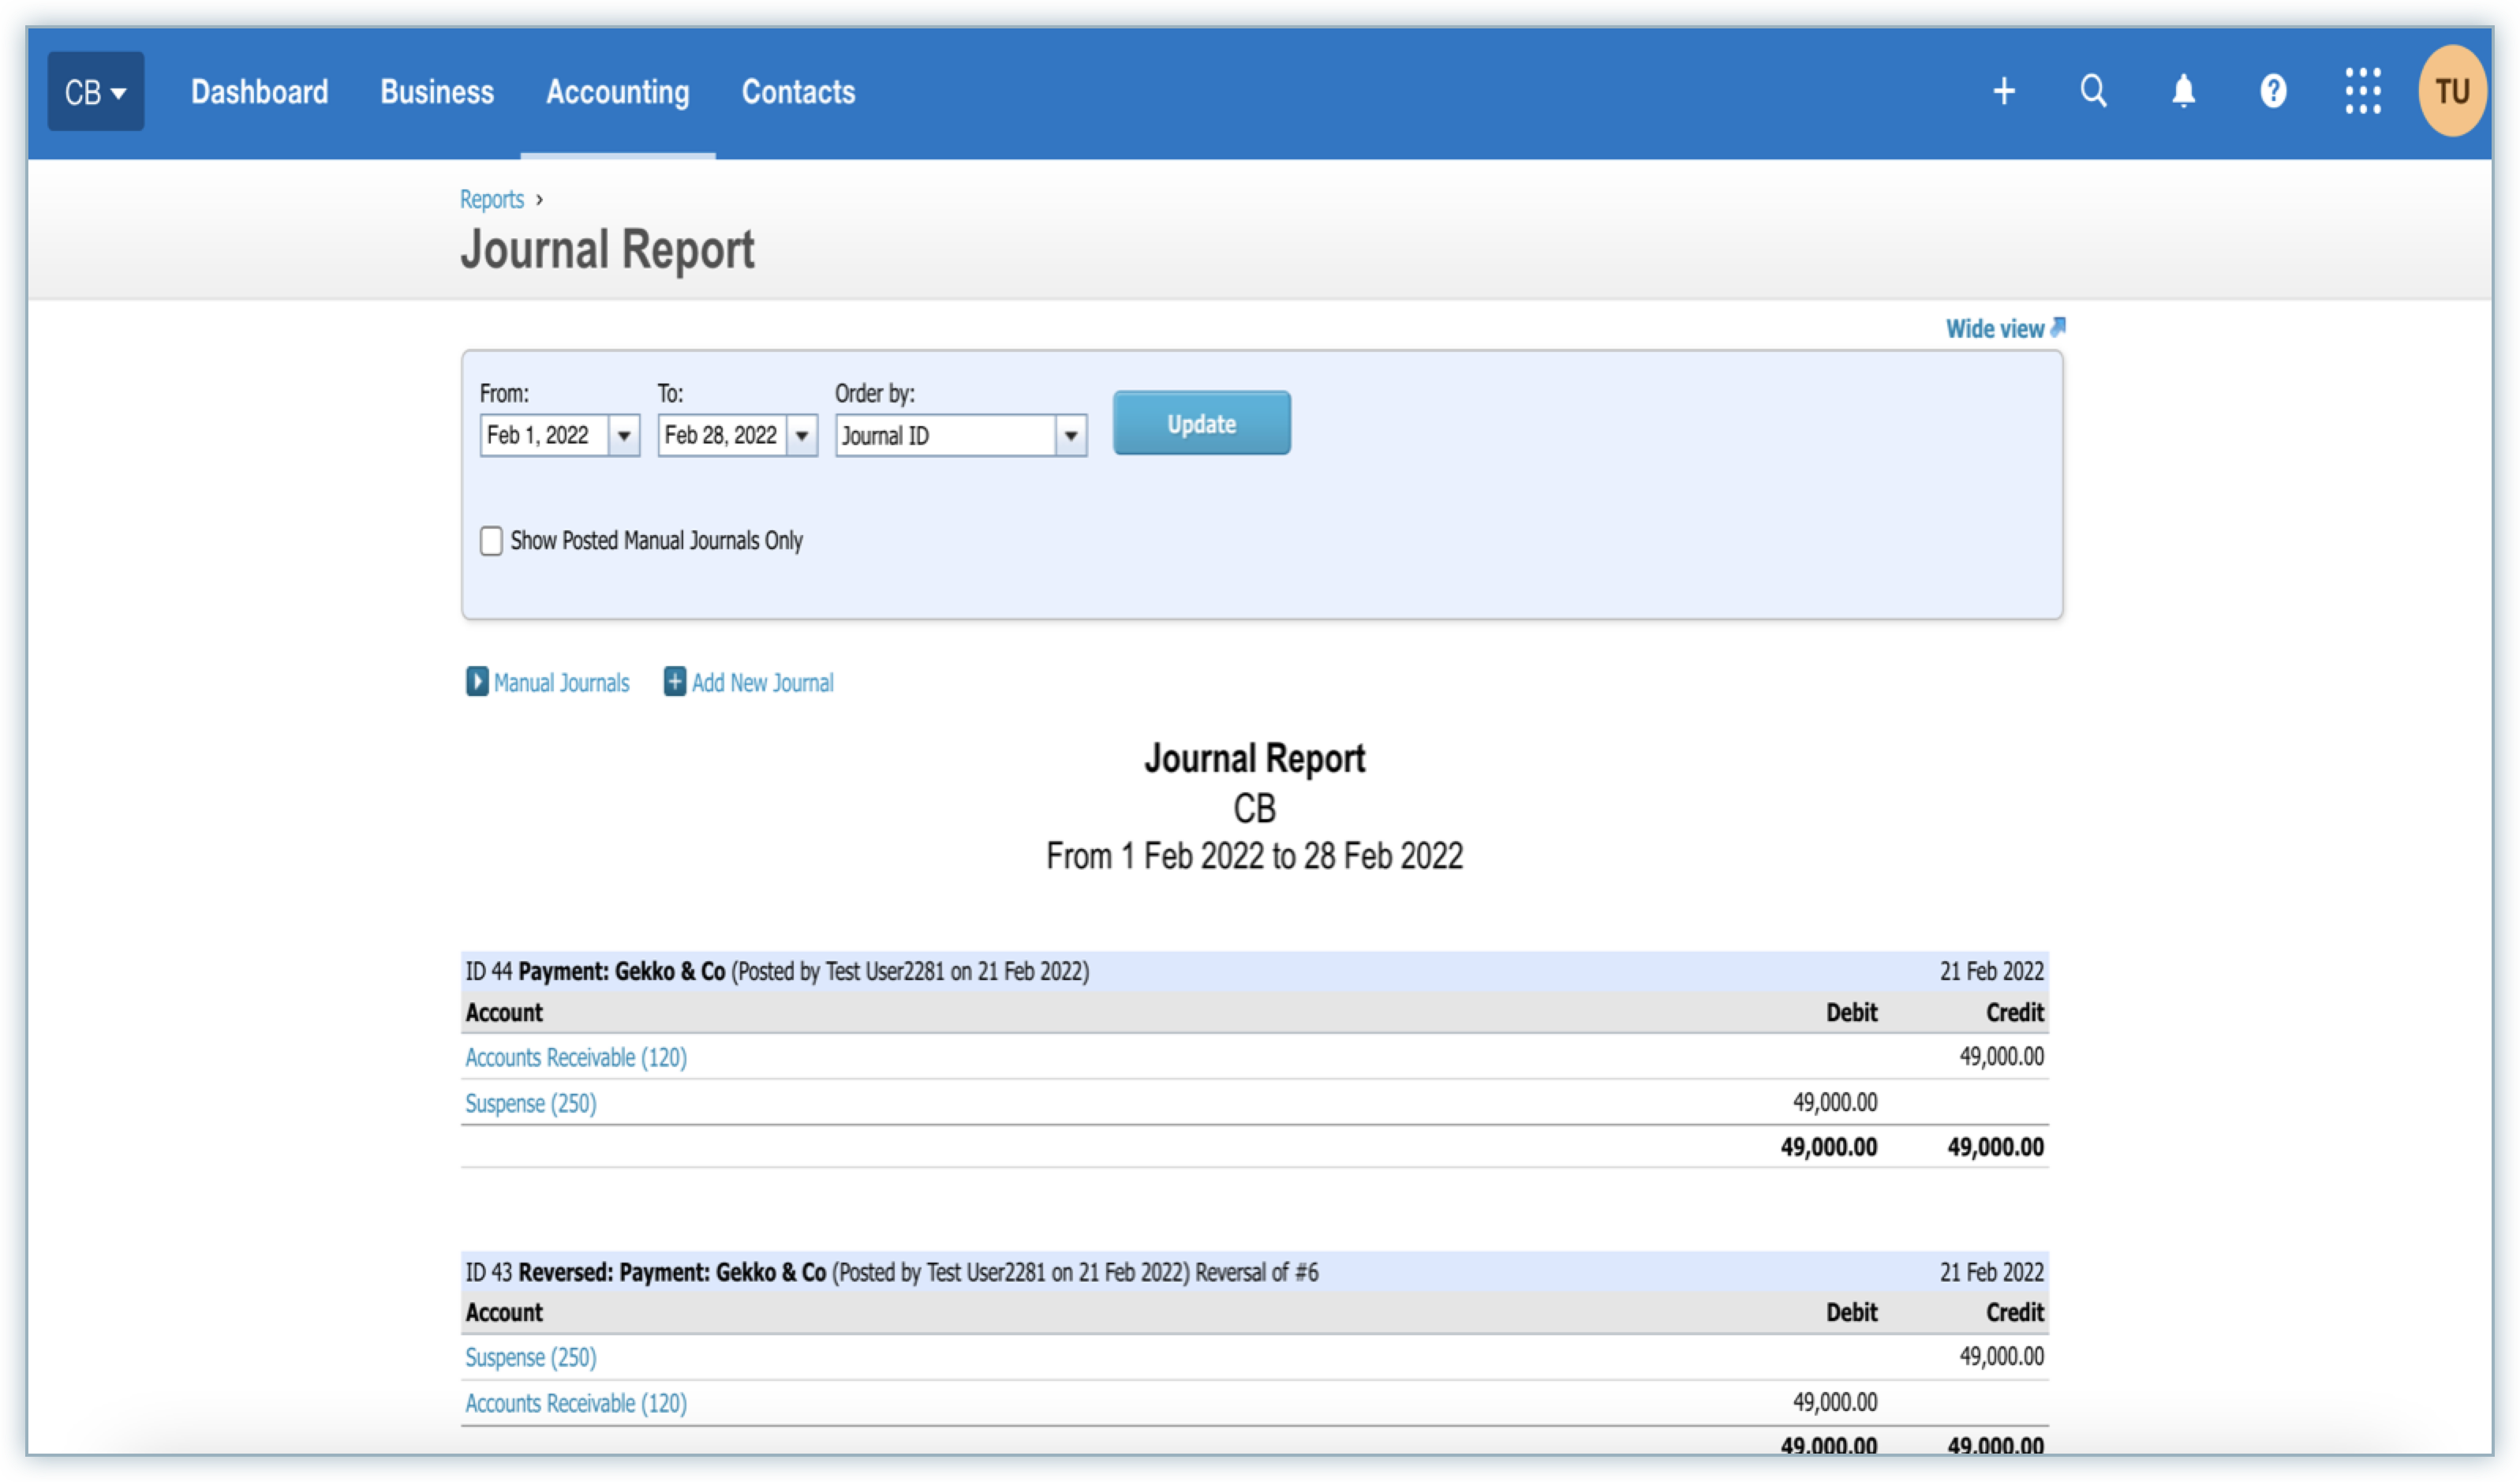Viewport: 2520px width, 1482px height.
Task: Click the Add New Journal plus icon
Action: (x=675, y=682)
